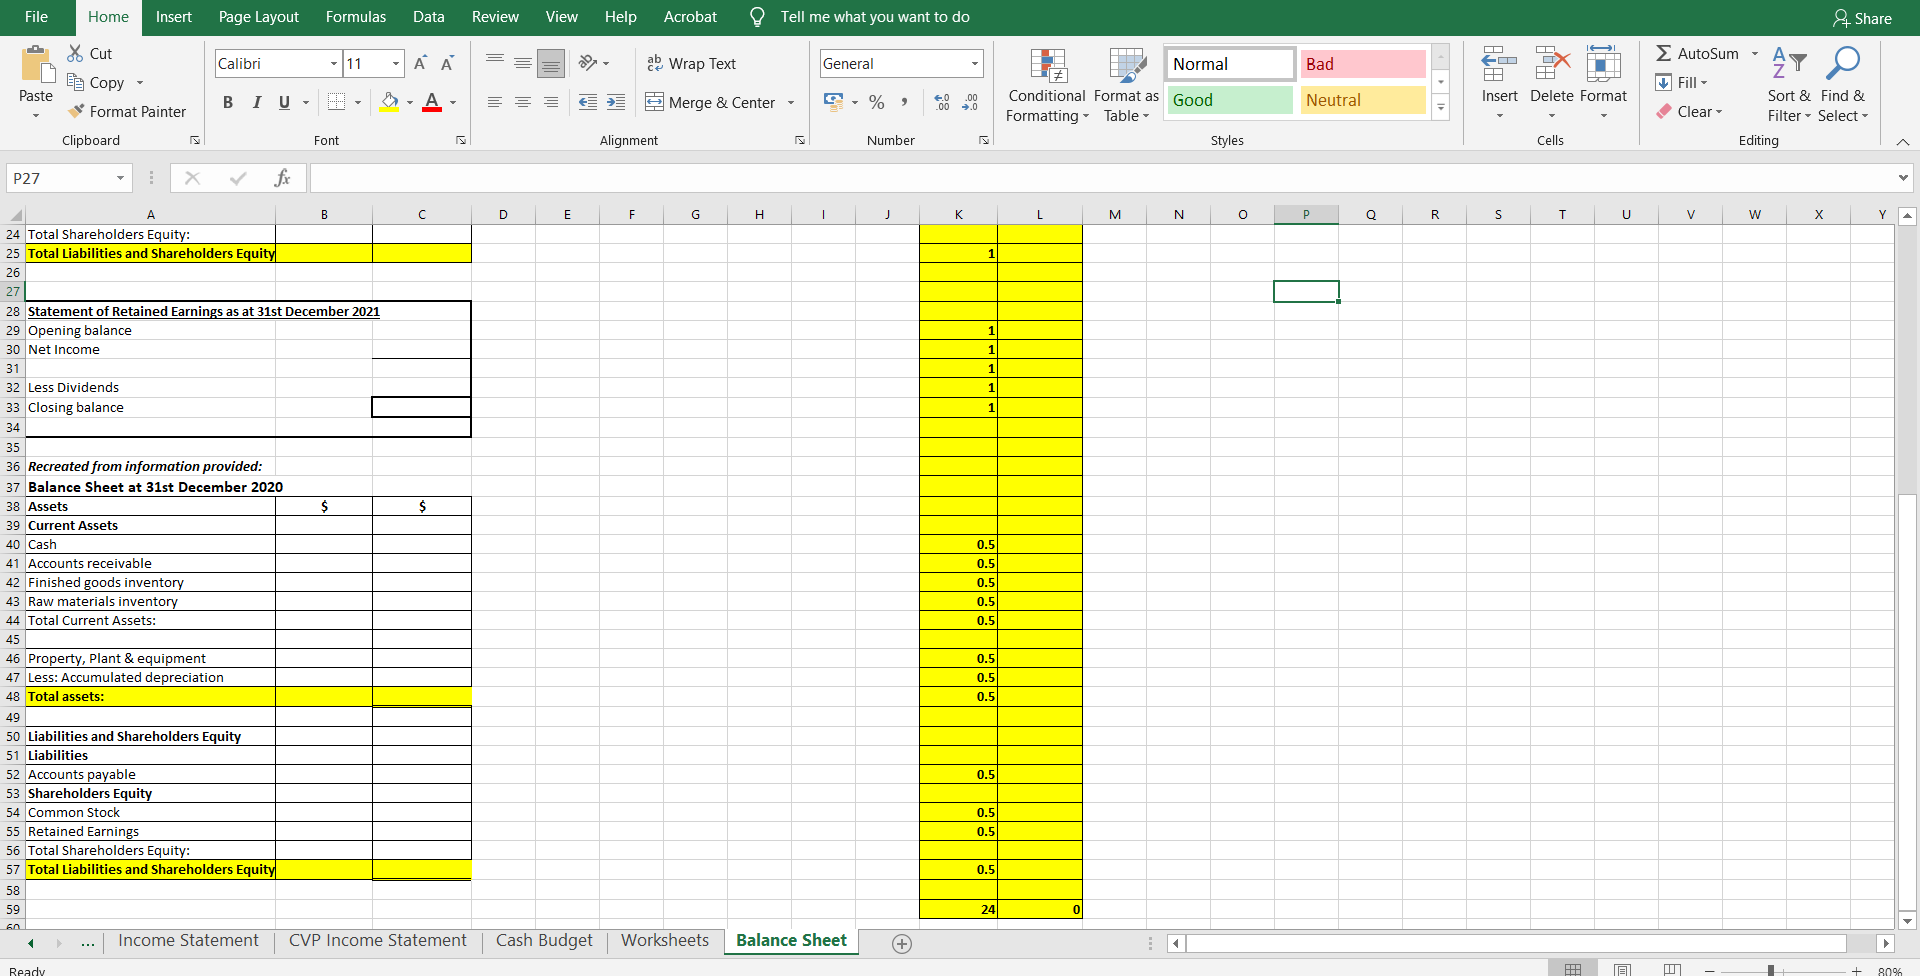Viewport: 1920px width, 976px height.
Task: Switch to the Formulas ribbon tab
Action: [x=356, y=17]
